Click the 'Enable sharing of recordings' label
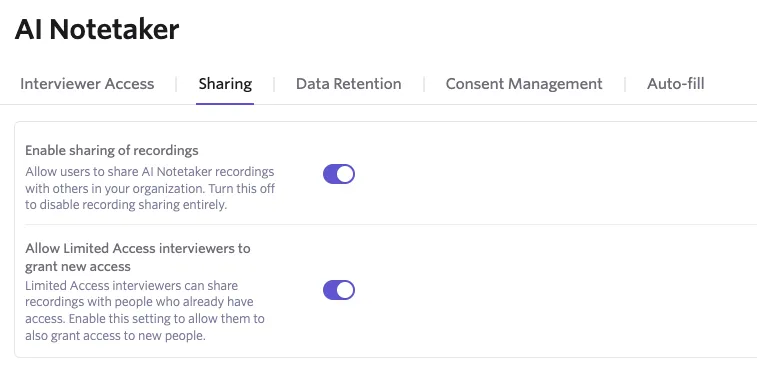 coord(112,151)
